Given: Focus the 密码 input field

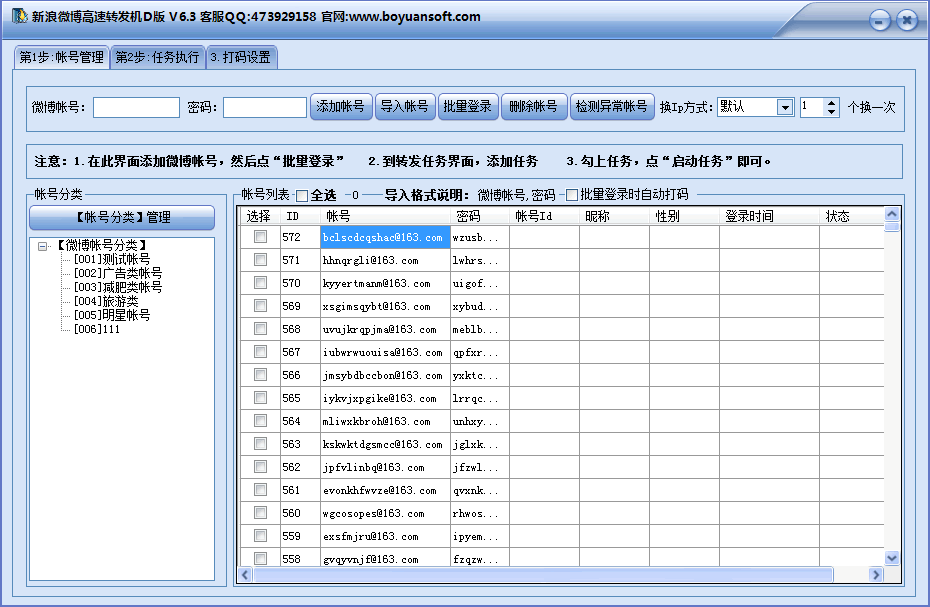Looking at the screenshot, I should pos(265,107).
